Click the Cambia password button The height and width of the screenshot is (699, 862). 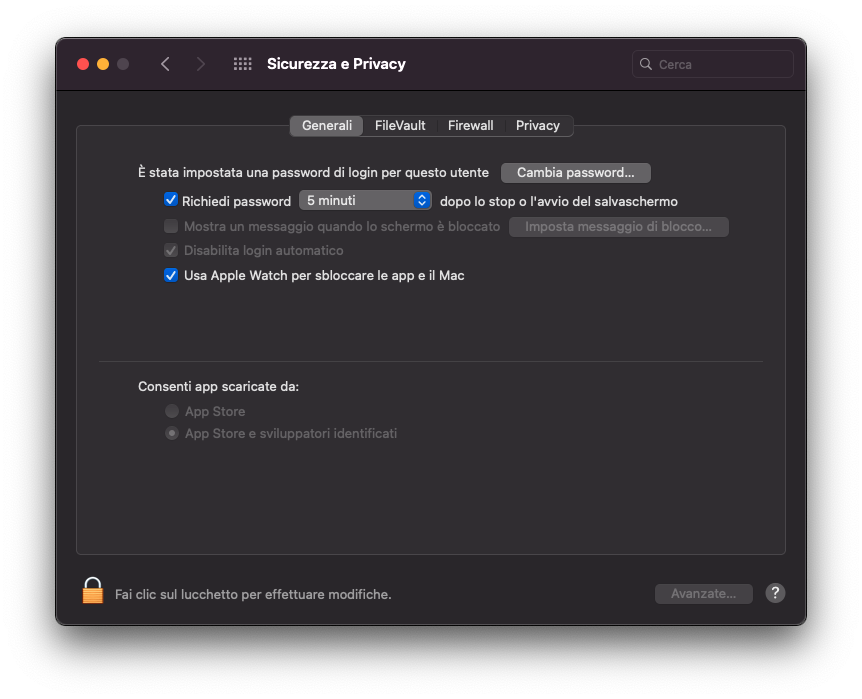click(575, 173)
